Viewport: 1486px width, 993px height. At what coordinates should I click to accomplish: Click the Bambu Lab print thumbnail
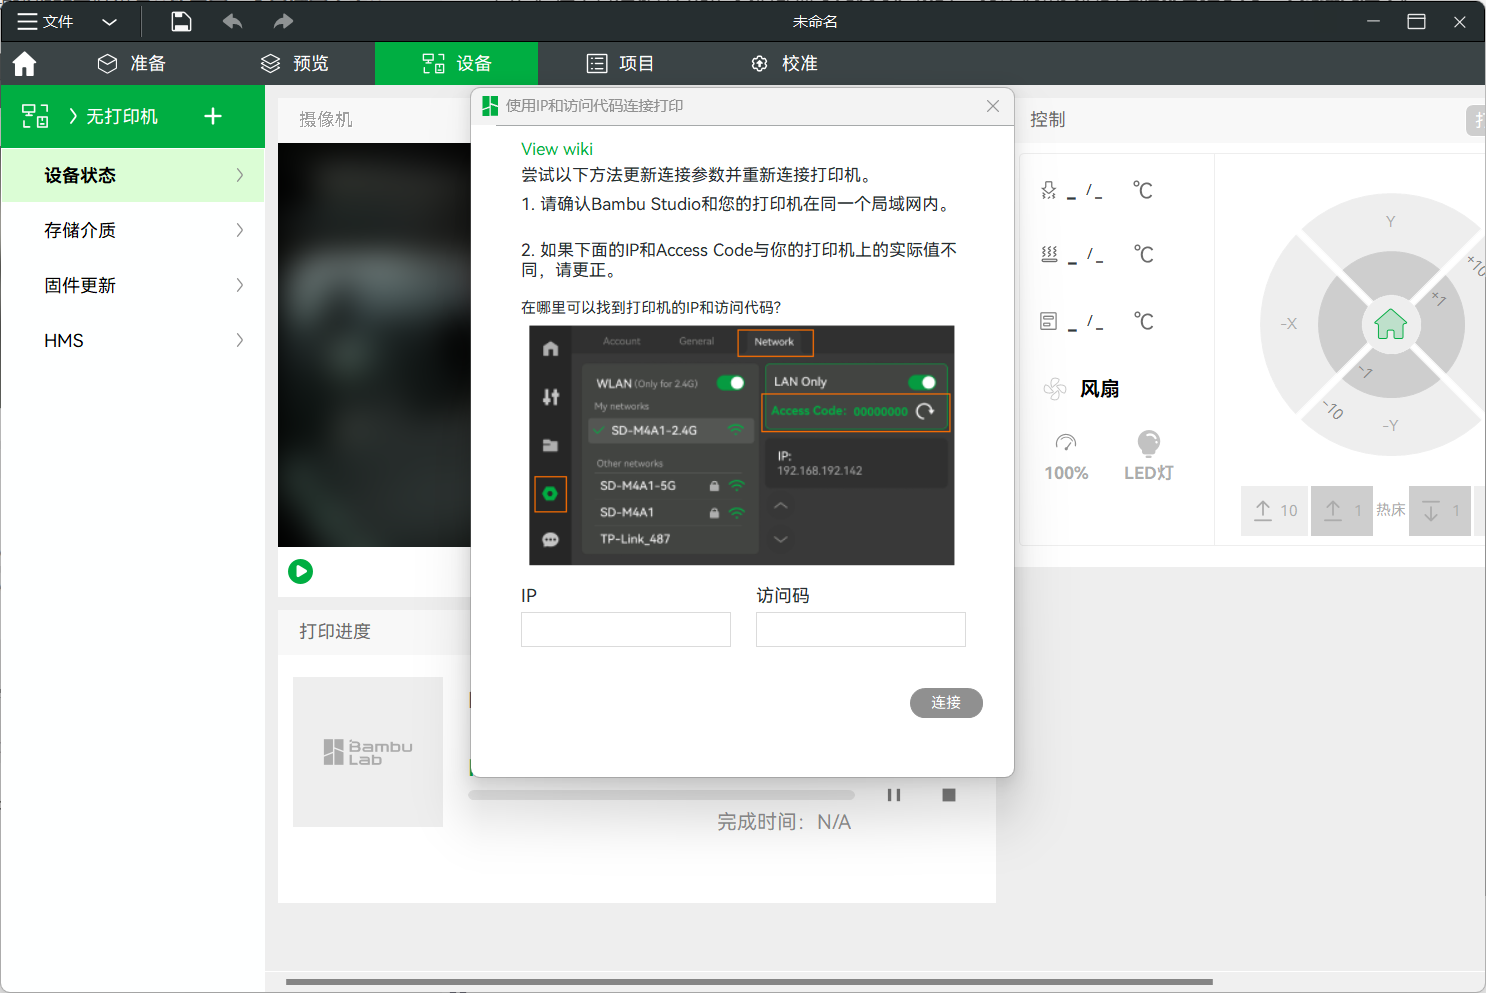point(368,752)
